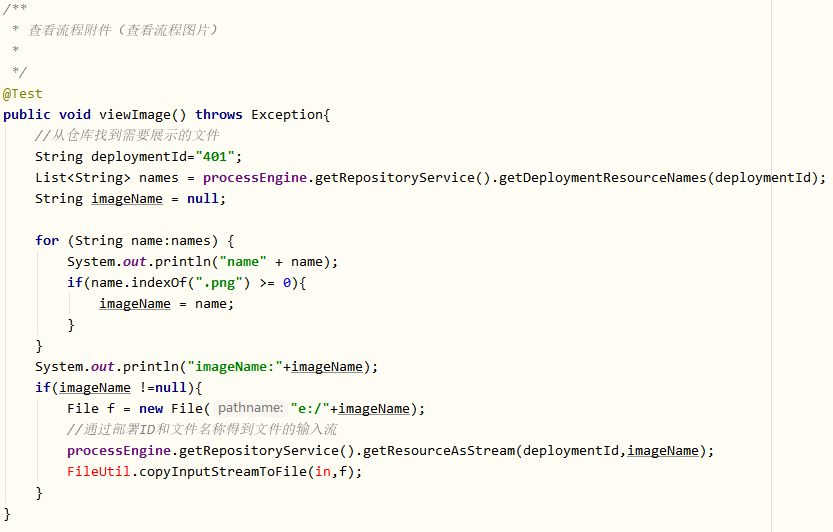Screen dimensions: 833x532
Task: Click the @Test annotation
Action: [22, 94]
